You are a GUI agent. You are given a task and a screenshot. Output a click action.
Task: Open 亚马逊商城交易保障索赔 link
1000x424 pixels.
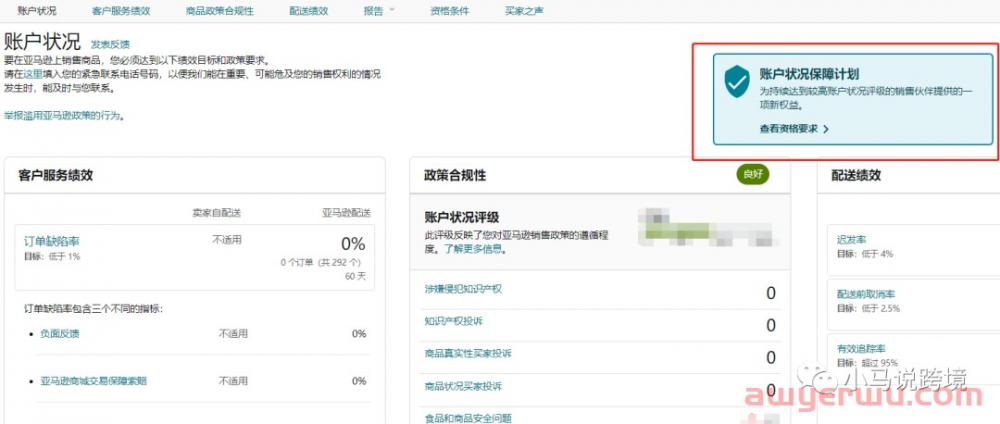(x=94, y=381)
